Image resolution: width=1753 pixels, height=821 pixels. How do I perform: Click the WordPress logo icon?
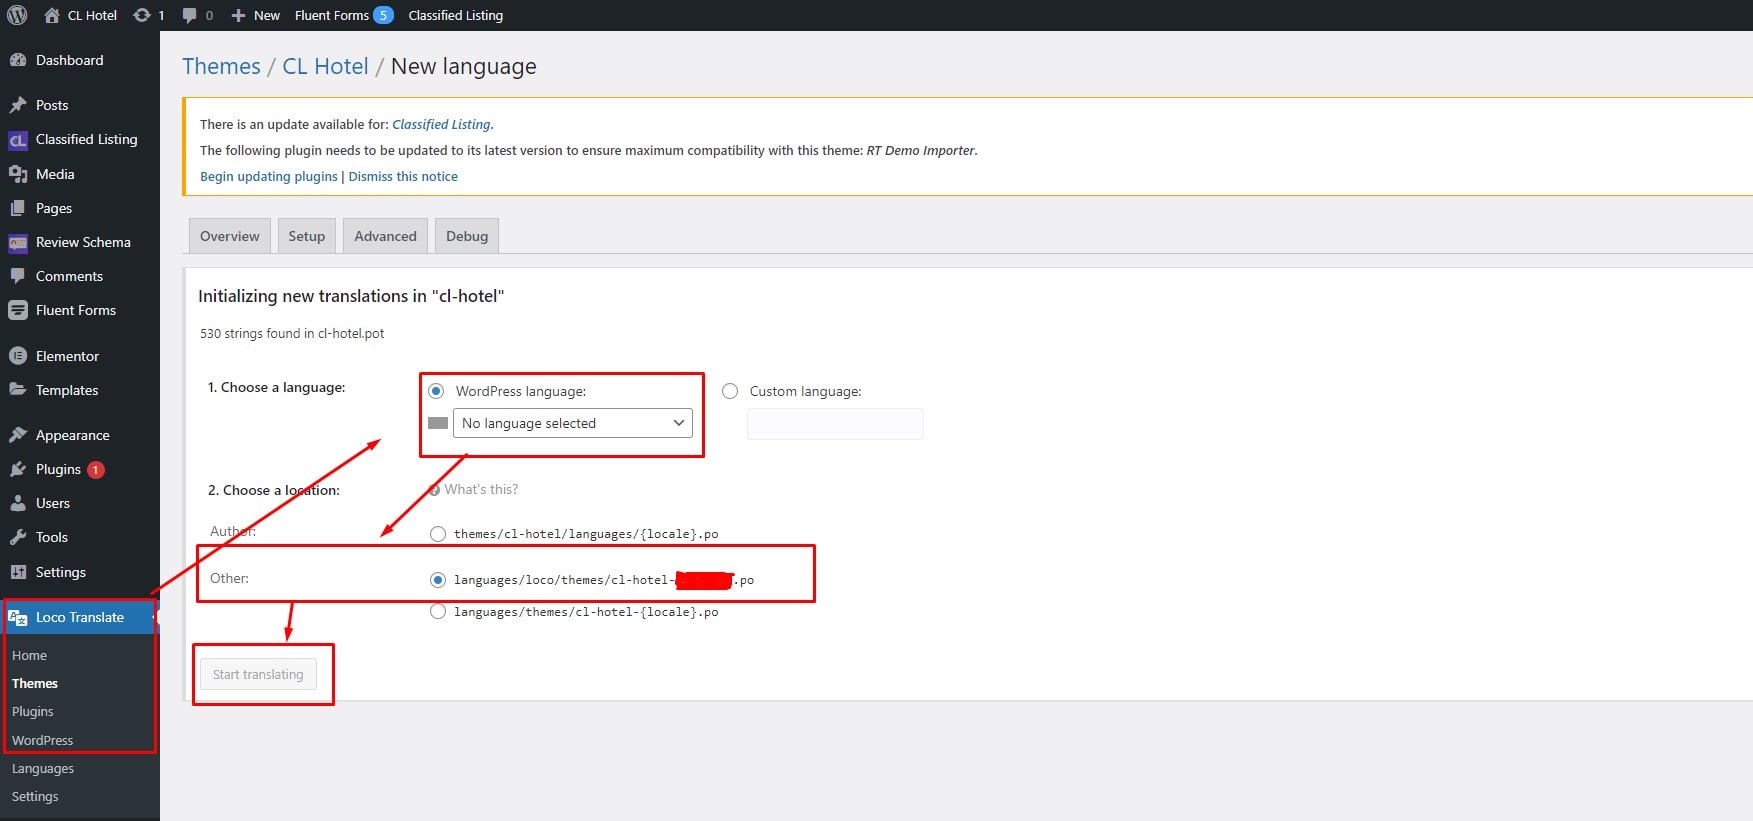[17, 15]
